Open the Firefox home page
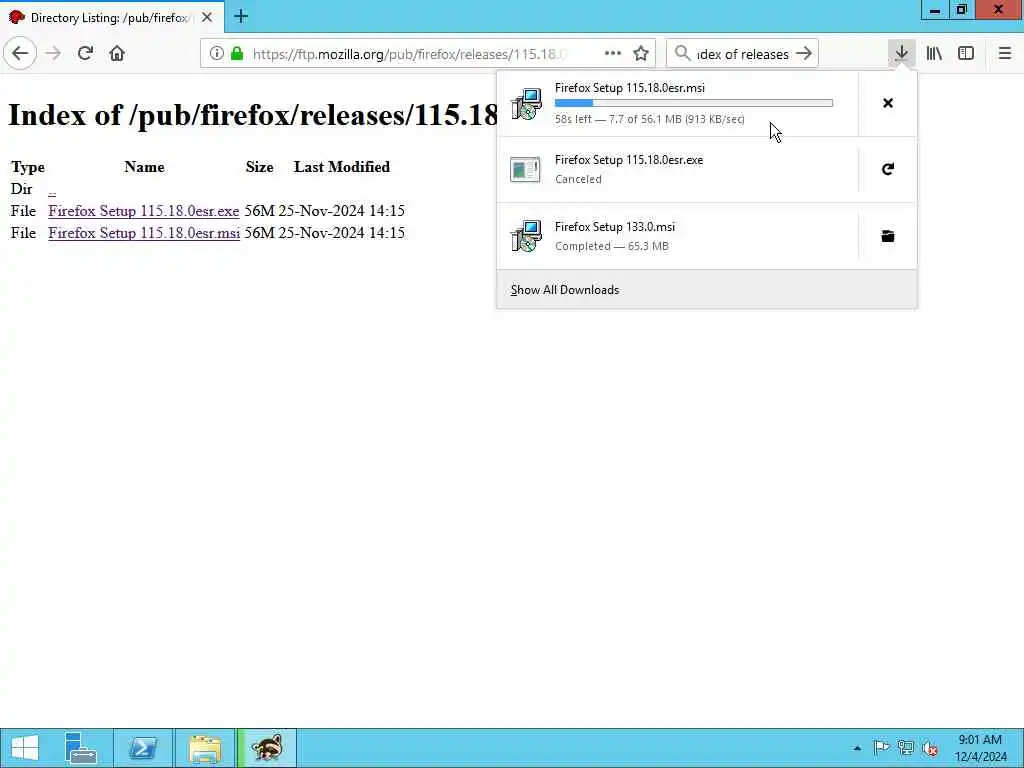The width and height of the screenshot is (1024, 768). (117, 54)
